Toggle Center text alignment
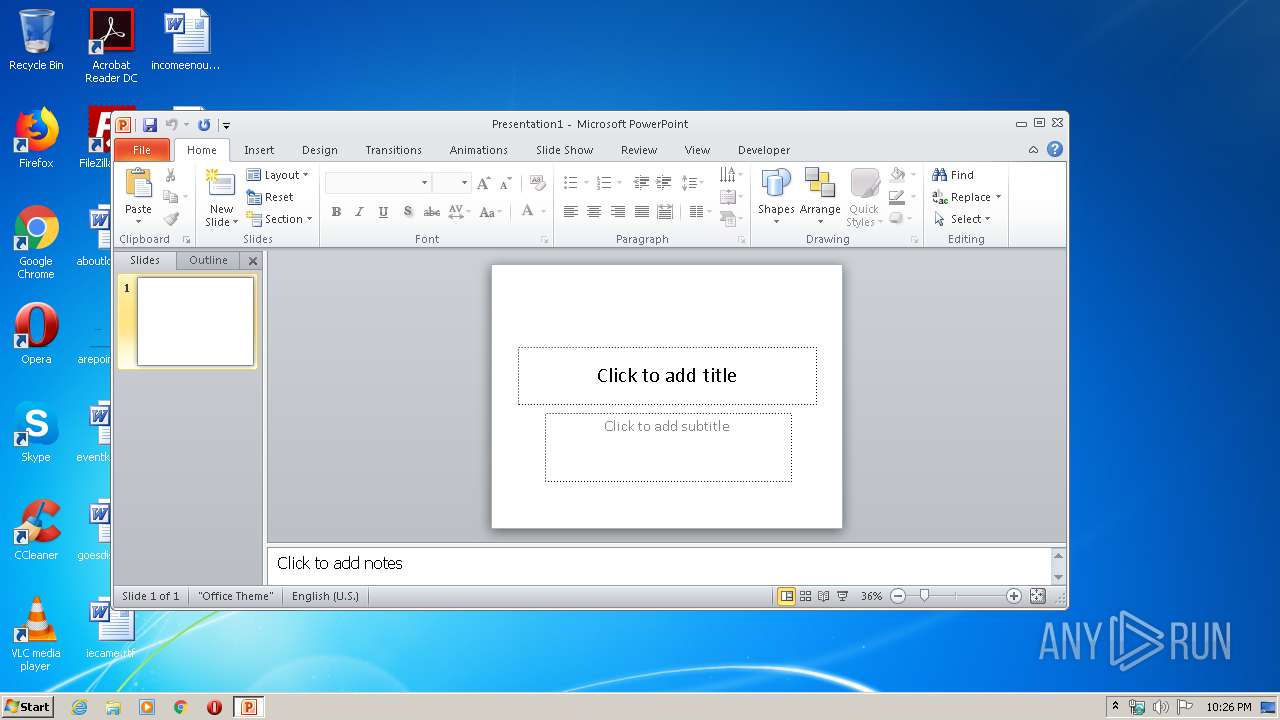The image size is (1280, 720). (594, 212)
